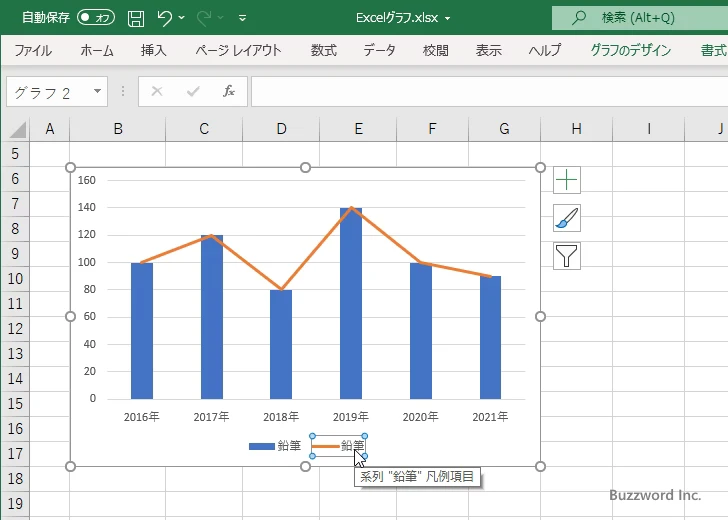Viewport: 728px width, 520px height.
Task: Open Customize Quick Access Toolbar dropdown
Action: click(242, 18)
